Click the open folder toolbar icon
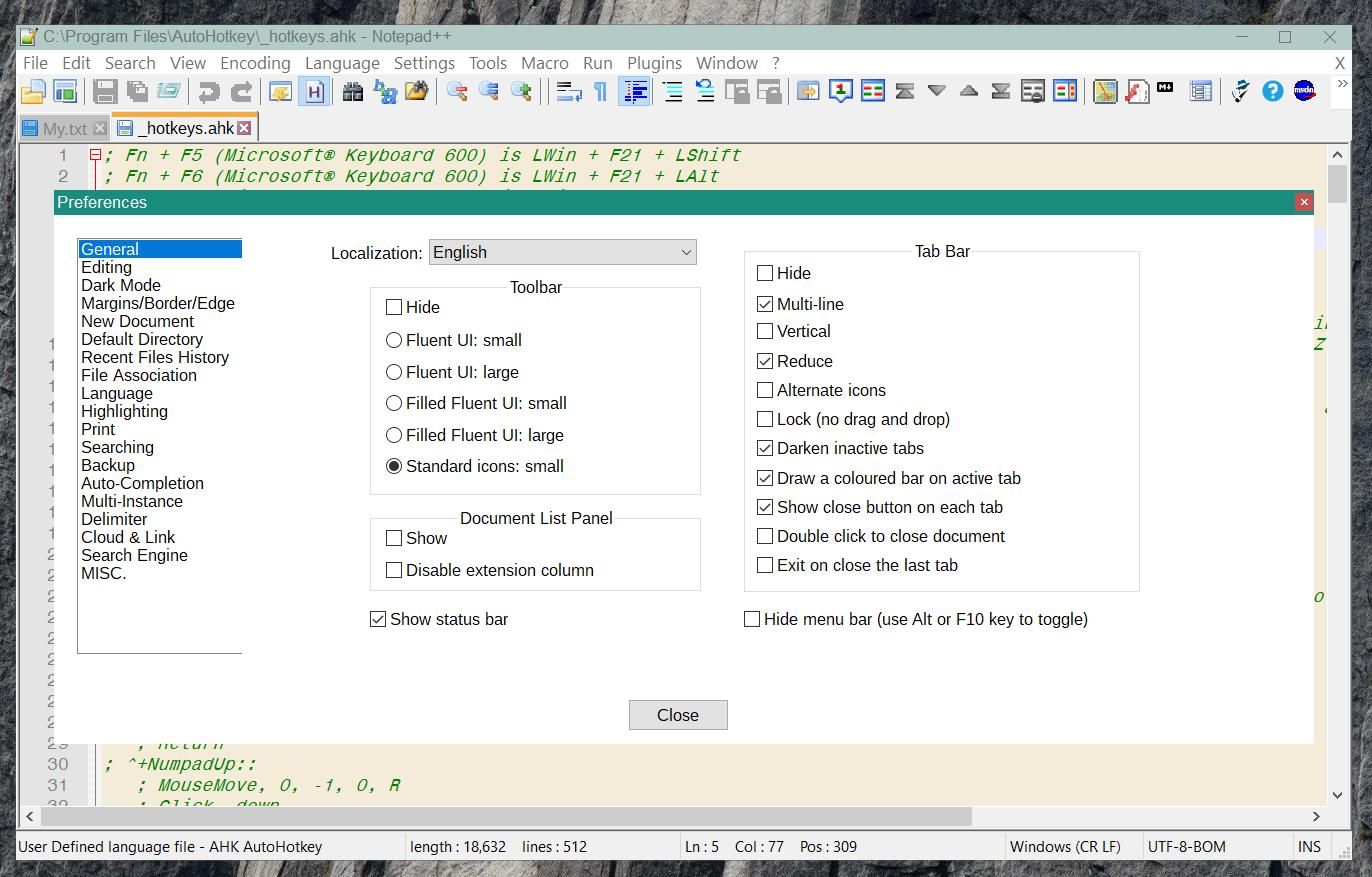This screenshot has width=1372, height=877. pos(33,92)
